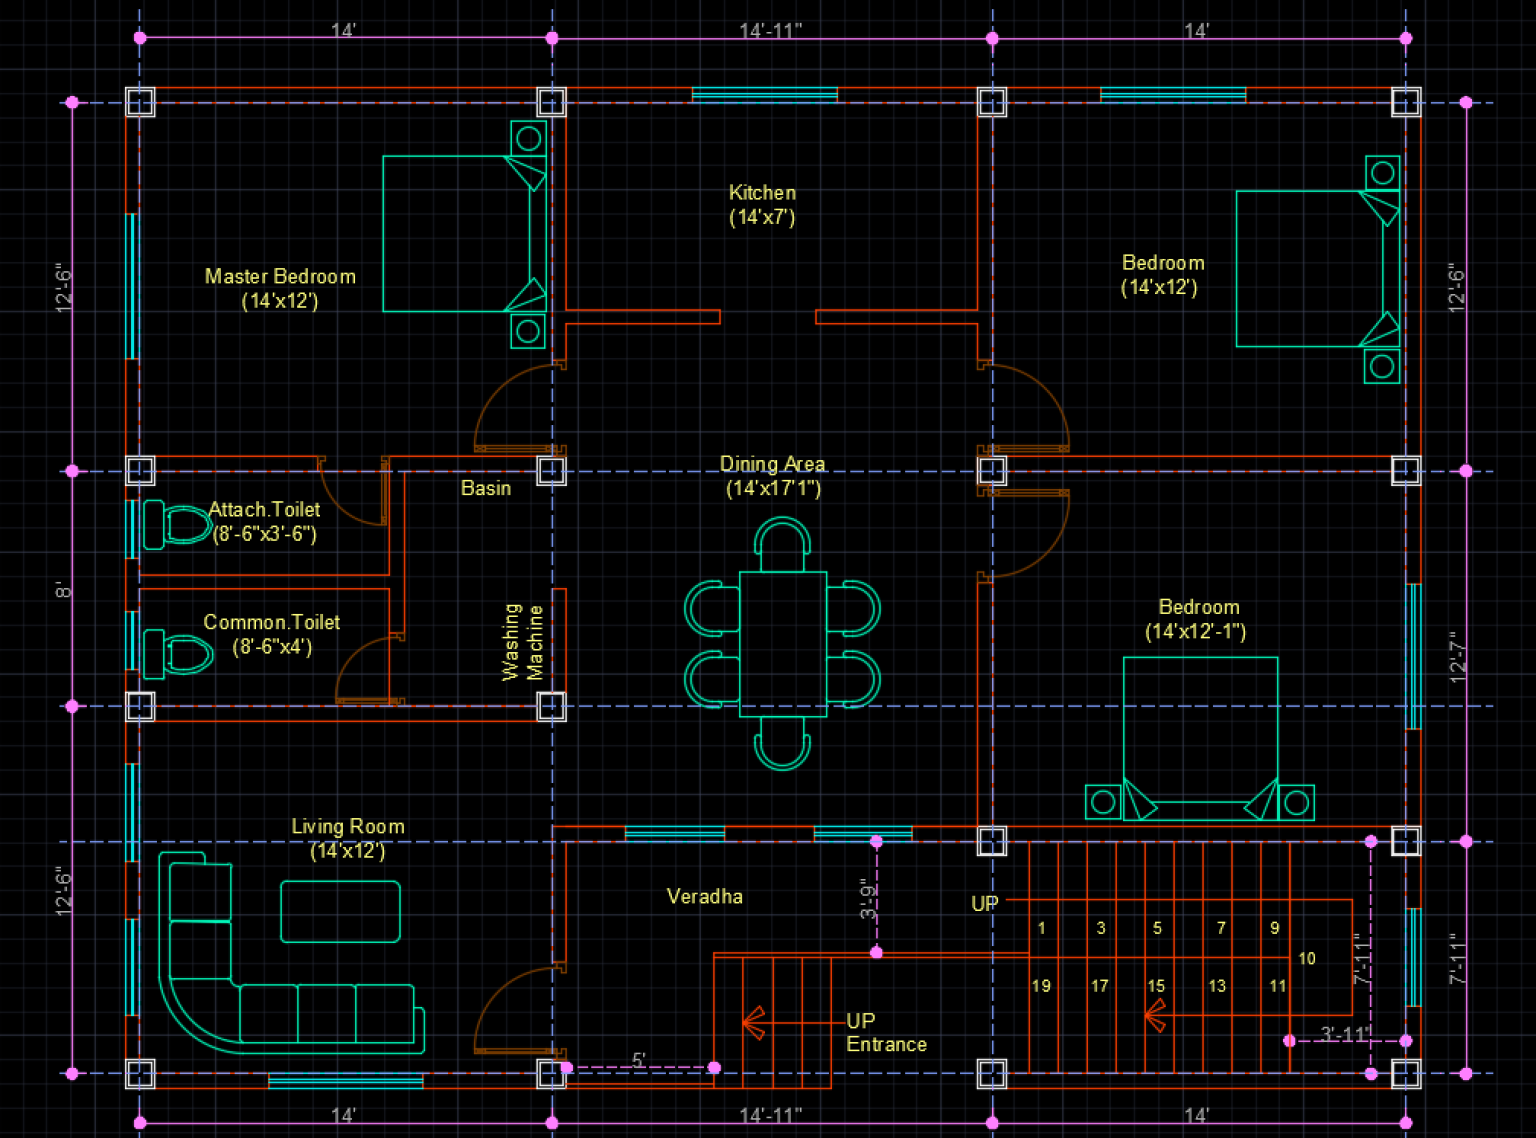Select the Washing Machine vertical text

pyautogui.click(x=523, y=642)
